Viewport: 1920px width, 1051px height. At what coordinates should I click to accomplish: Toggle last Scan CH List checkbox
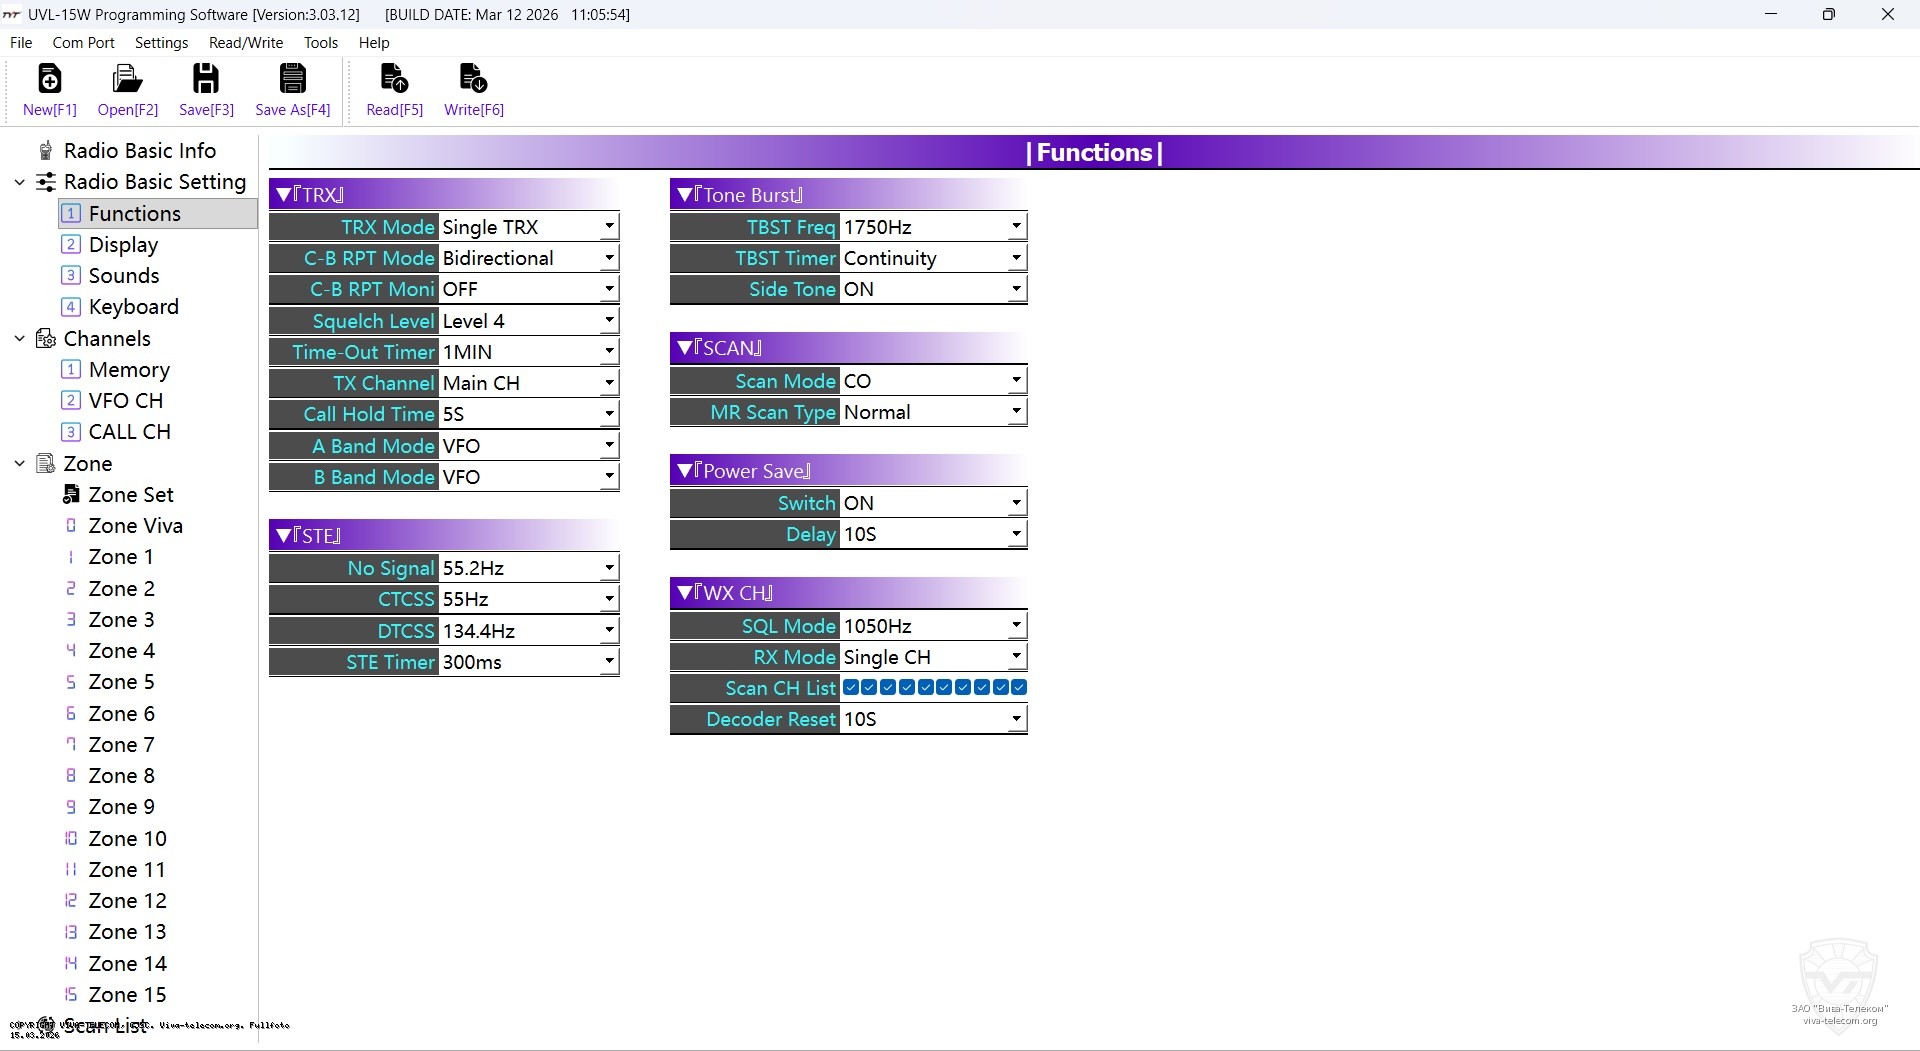click(1018, 688)
